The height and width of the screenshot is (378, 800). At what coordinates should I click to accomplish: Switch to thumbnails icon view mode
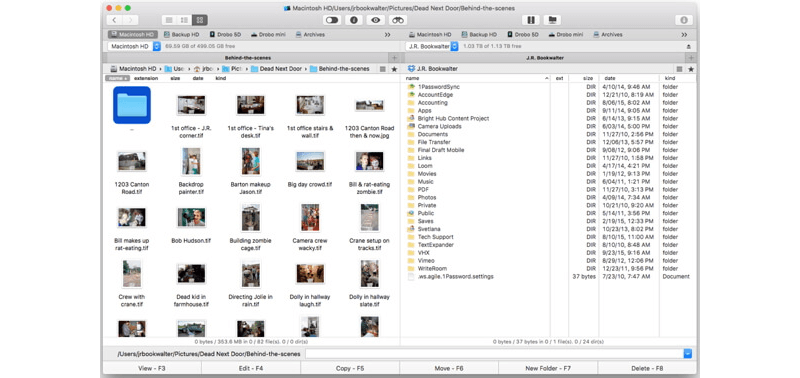199,20
